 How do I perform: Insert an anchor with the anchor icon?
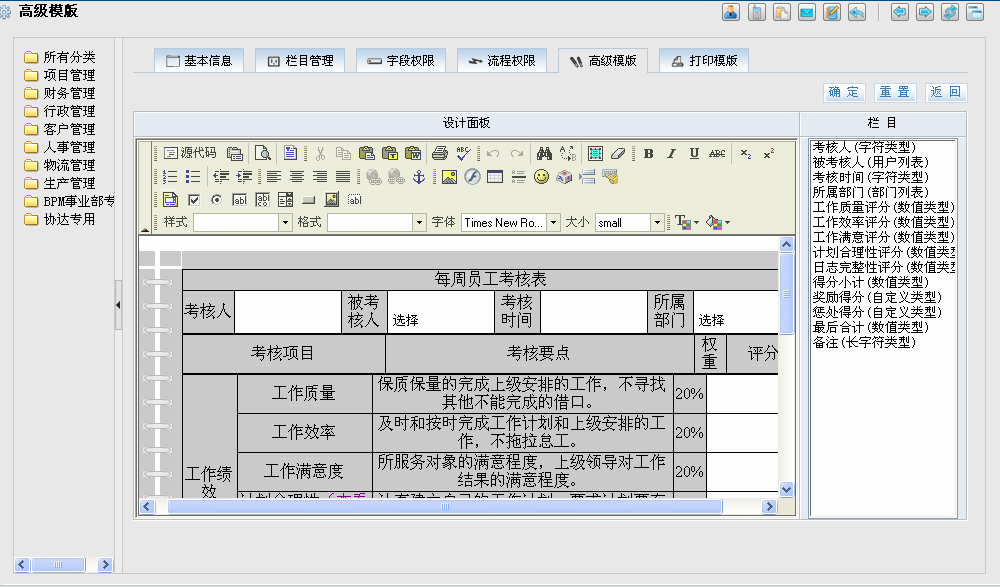coord(418,177)
